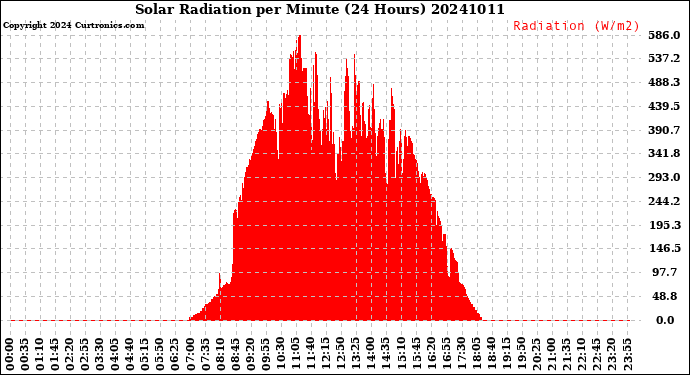690x375 pixels.
Task: Click the 00:00 time label
Action: (x=10, y=354)
